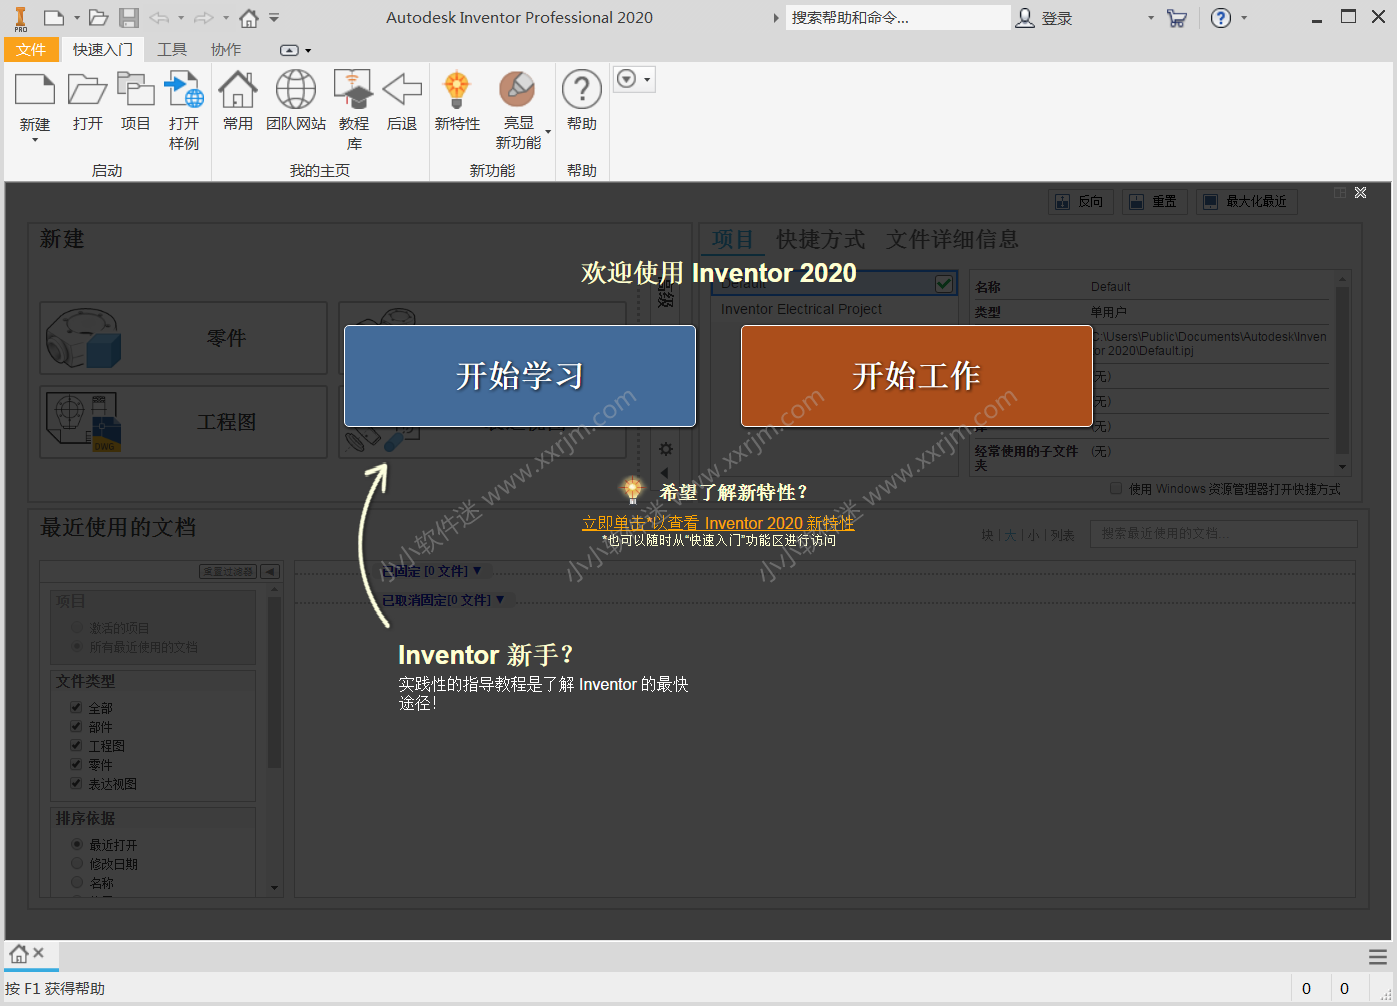Toggle the 全部 file type checkbox
The height and width of the screenshot is (1006, 1397).
[76, 707]
